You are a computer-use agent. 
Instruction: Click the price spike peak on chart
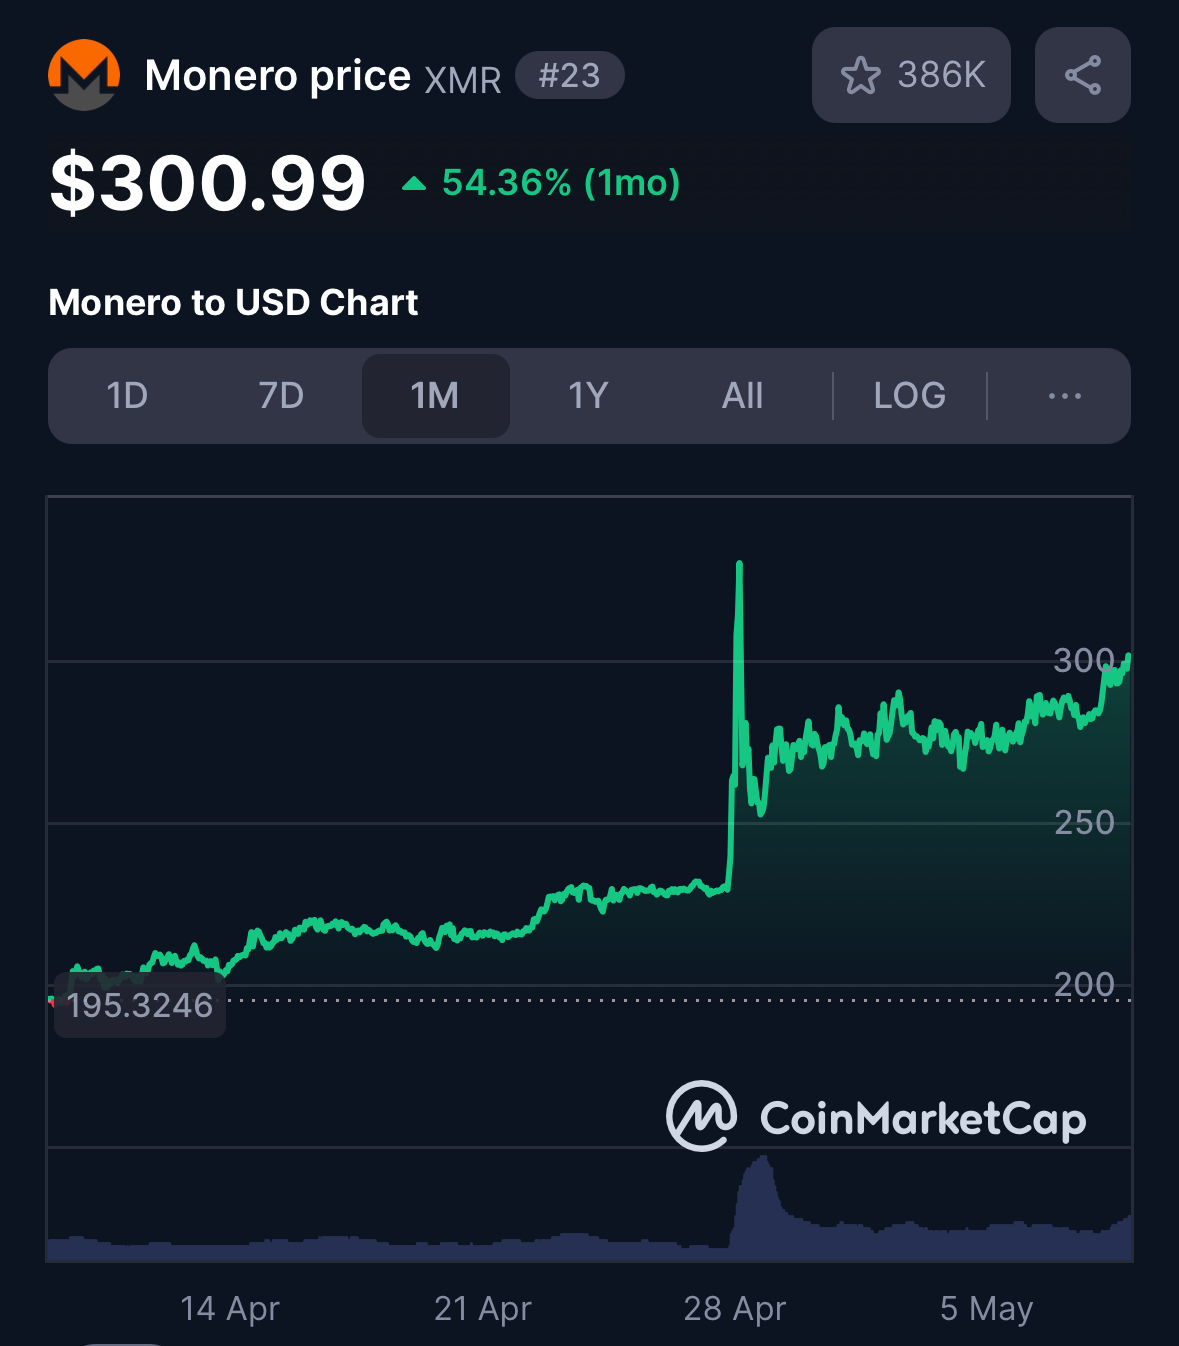coord(739,566)
